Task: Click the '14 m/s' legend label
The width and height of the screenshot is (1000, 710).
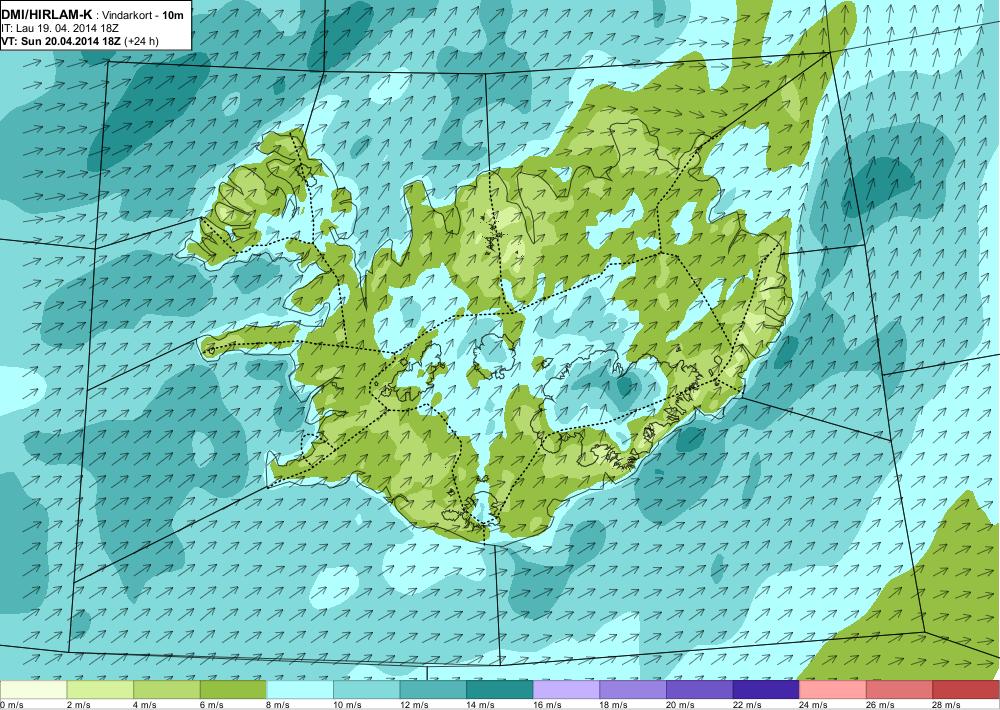Action: tap(482, 704)
